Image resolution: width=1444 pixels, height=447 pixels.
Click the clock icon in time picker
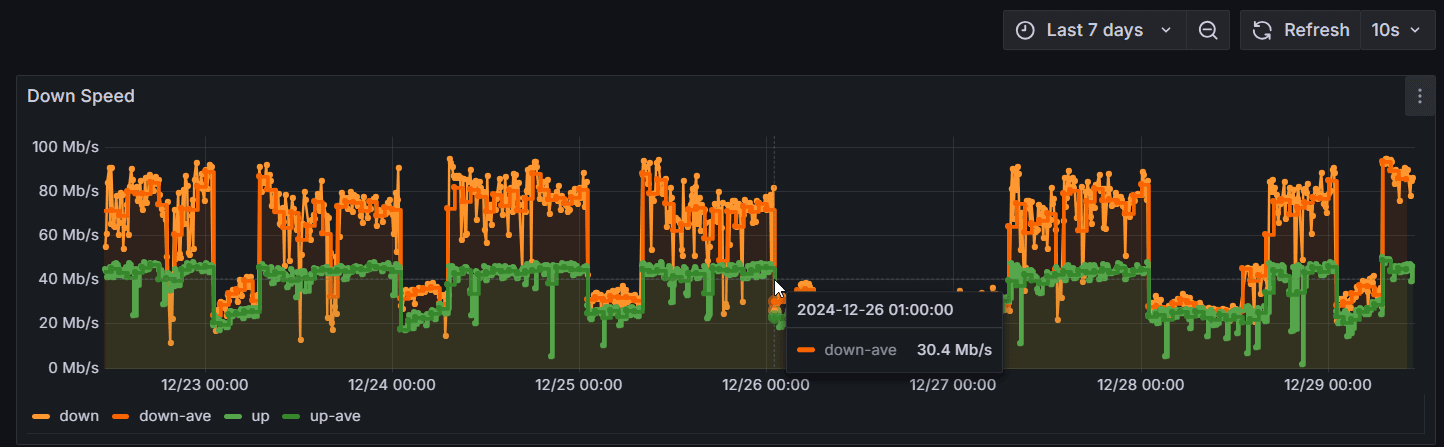[1025, 31]
